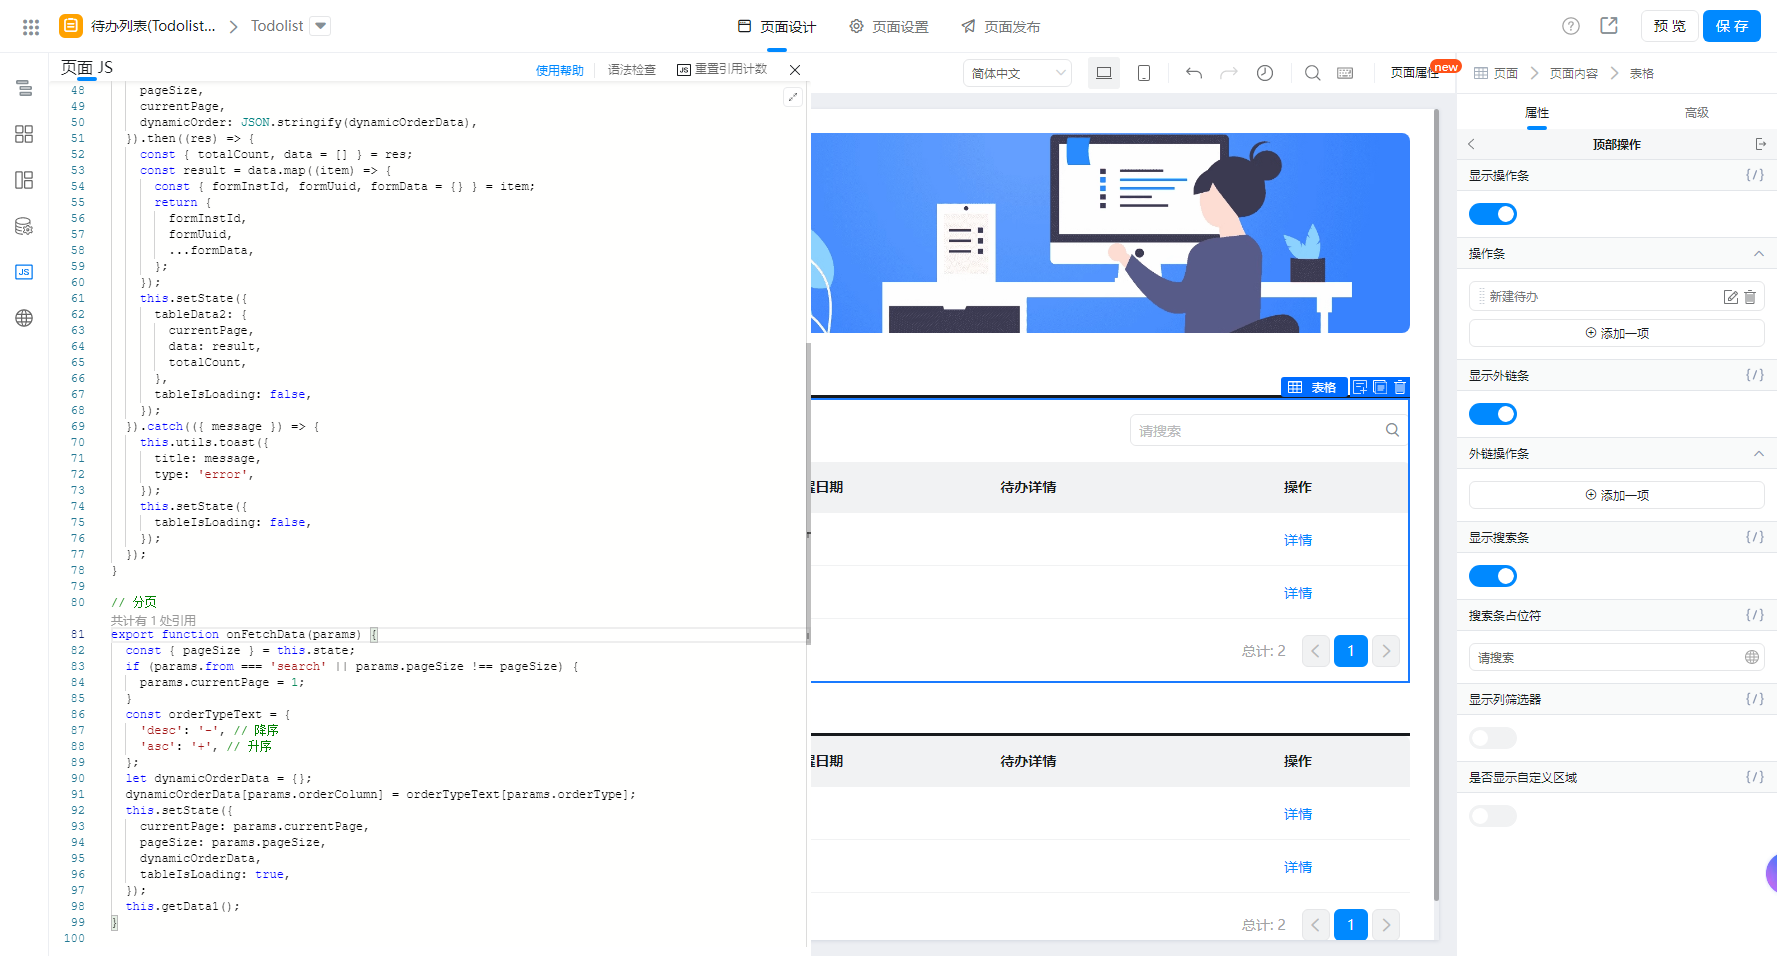Copy the selected 表格 component
The height and width of the screenshot is (956, 1777).
pos(1380,387)
